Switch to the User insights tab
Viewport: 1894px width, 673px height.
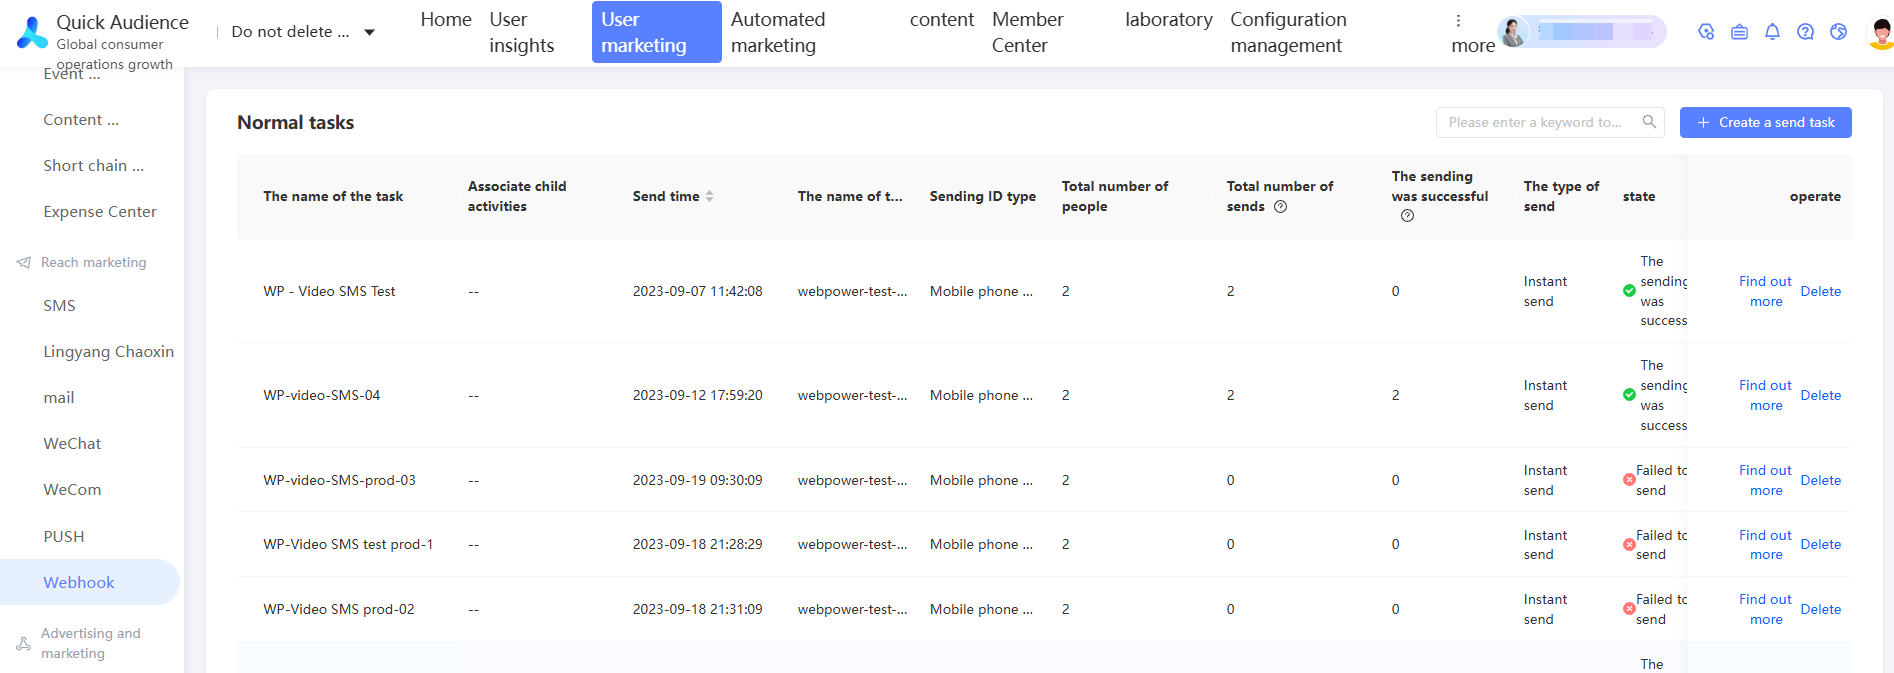tap(521, 32)
